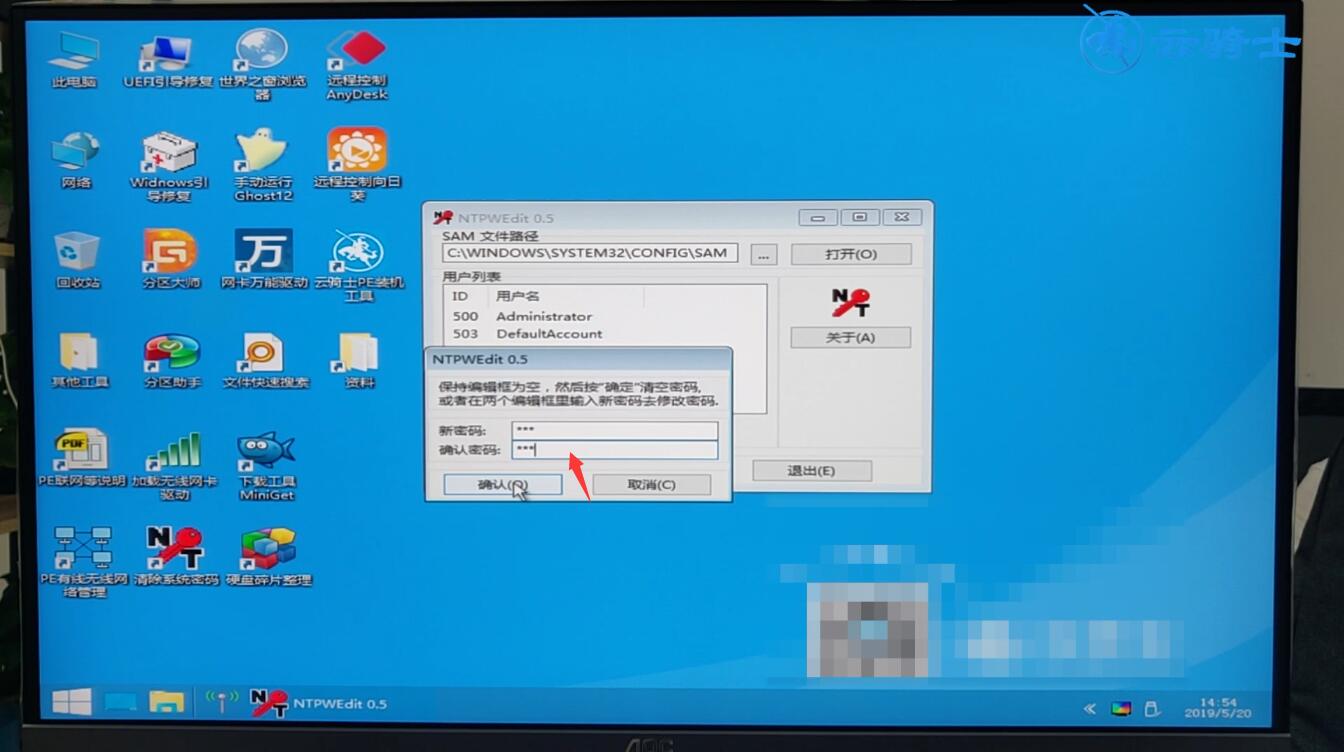
Task: Open the 网络 desktop icon
Action: tap(76, 160)
